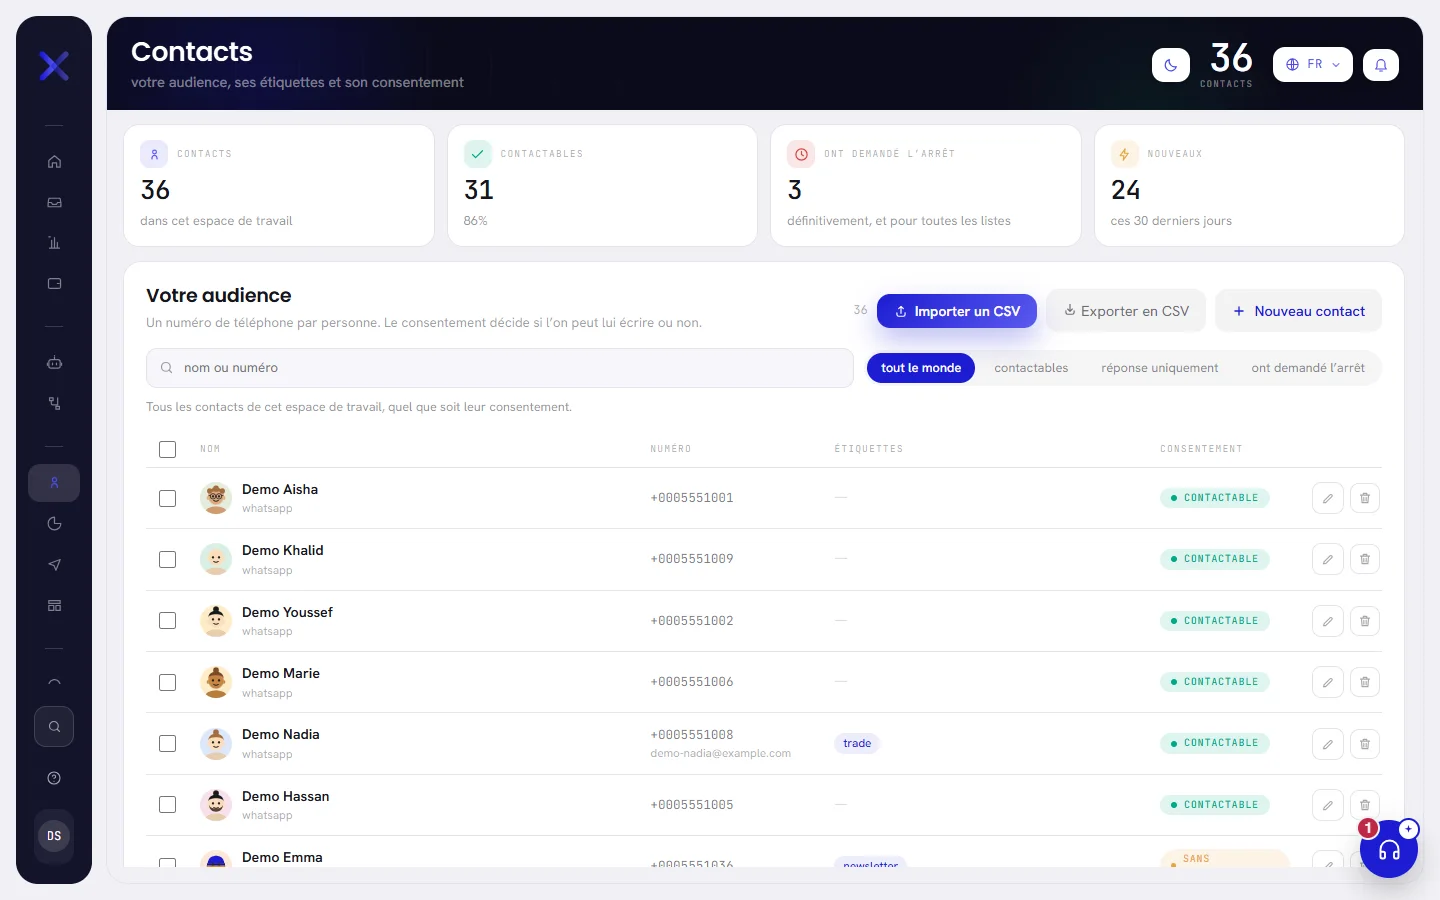Open the bar chart analytics icon
The height and width of the screenshot is (900, 1440).
click(54, 243)
